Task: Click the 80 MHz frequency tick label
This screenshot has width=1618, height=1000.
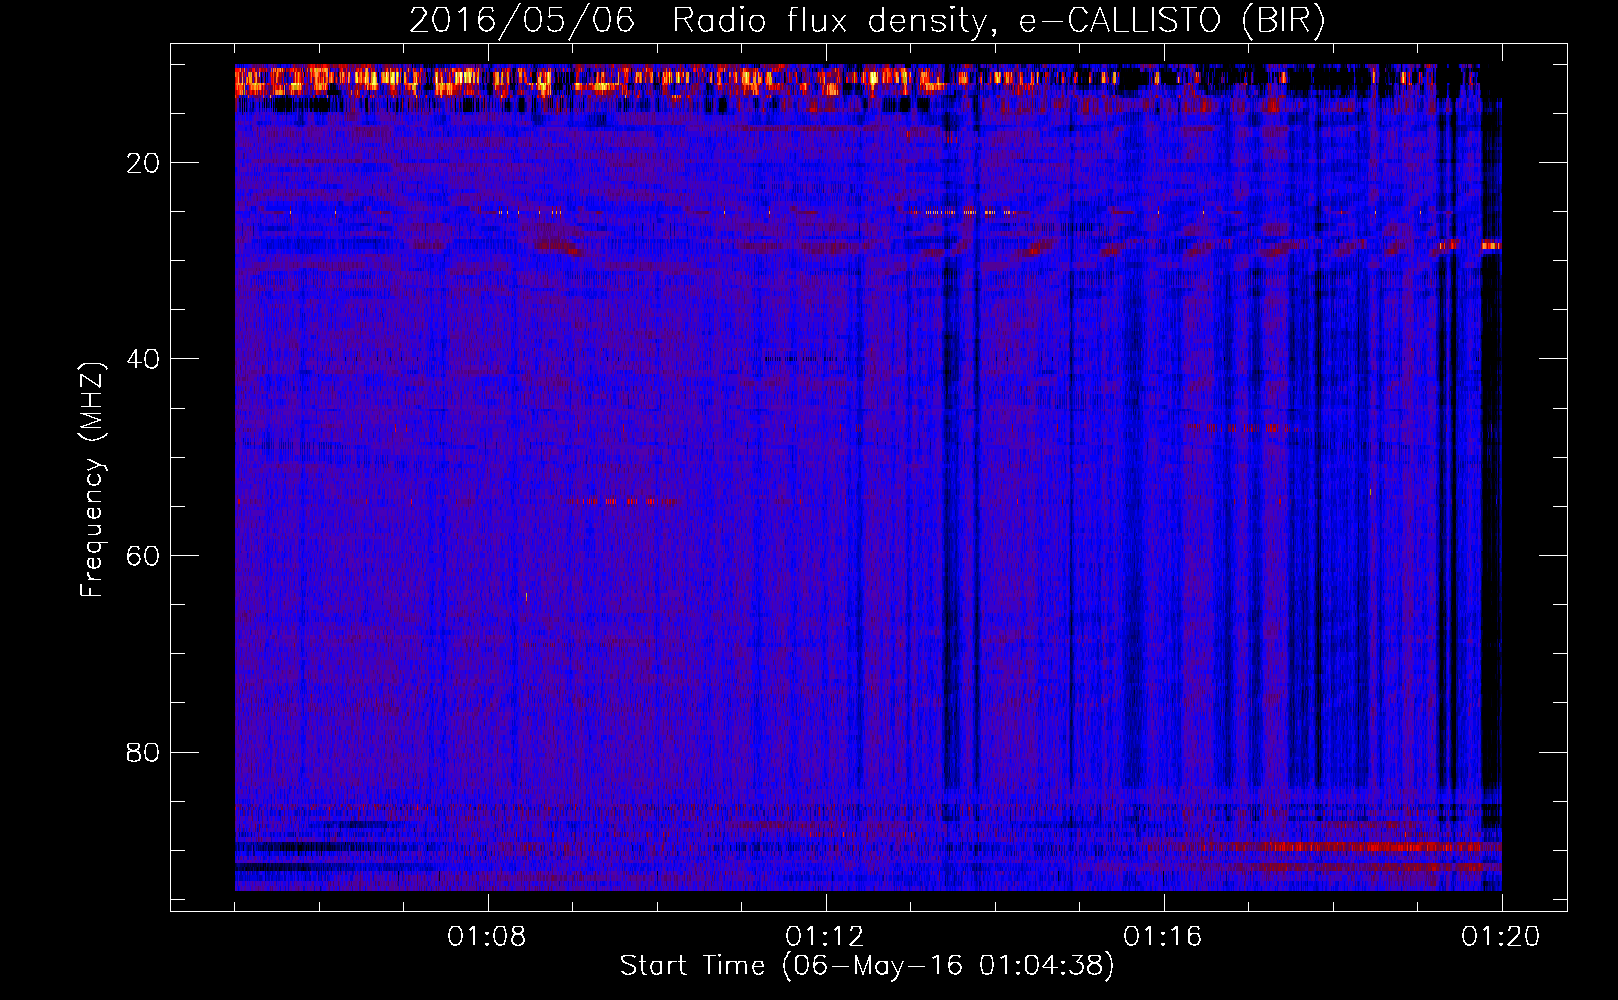Action: [144, 752]
